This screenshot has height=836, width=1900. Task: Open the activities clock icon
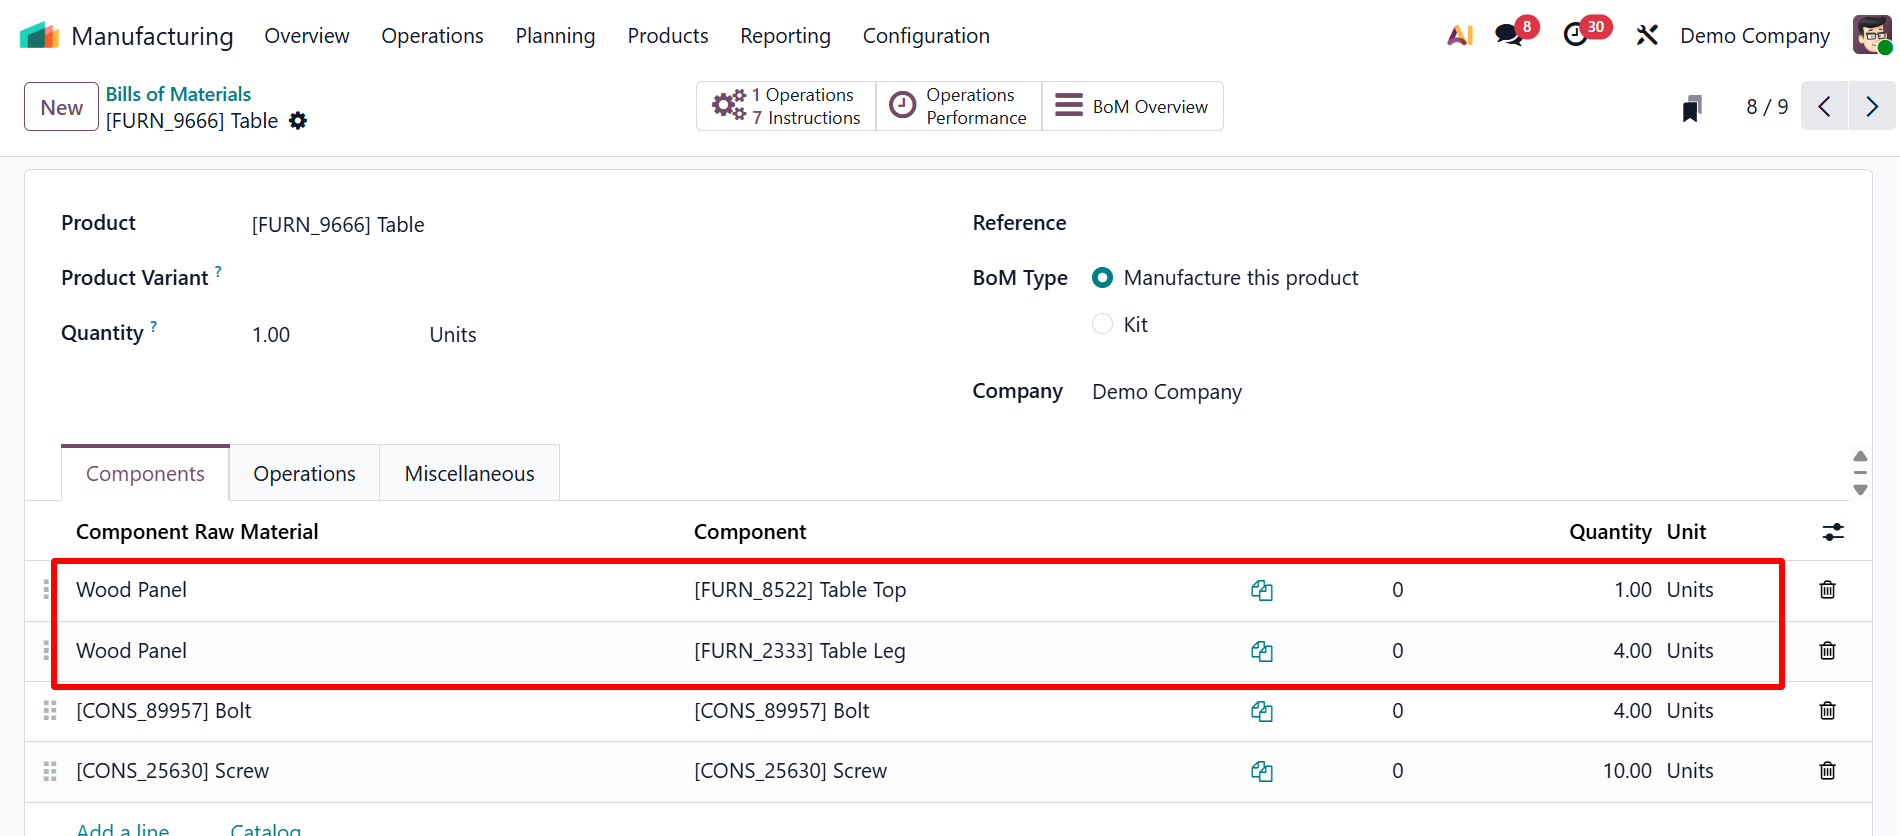1576,36
